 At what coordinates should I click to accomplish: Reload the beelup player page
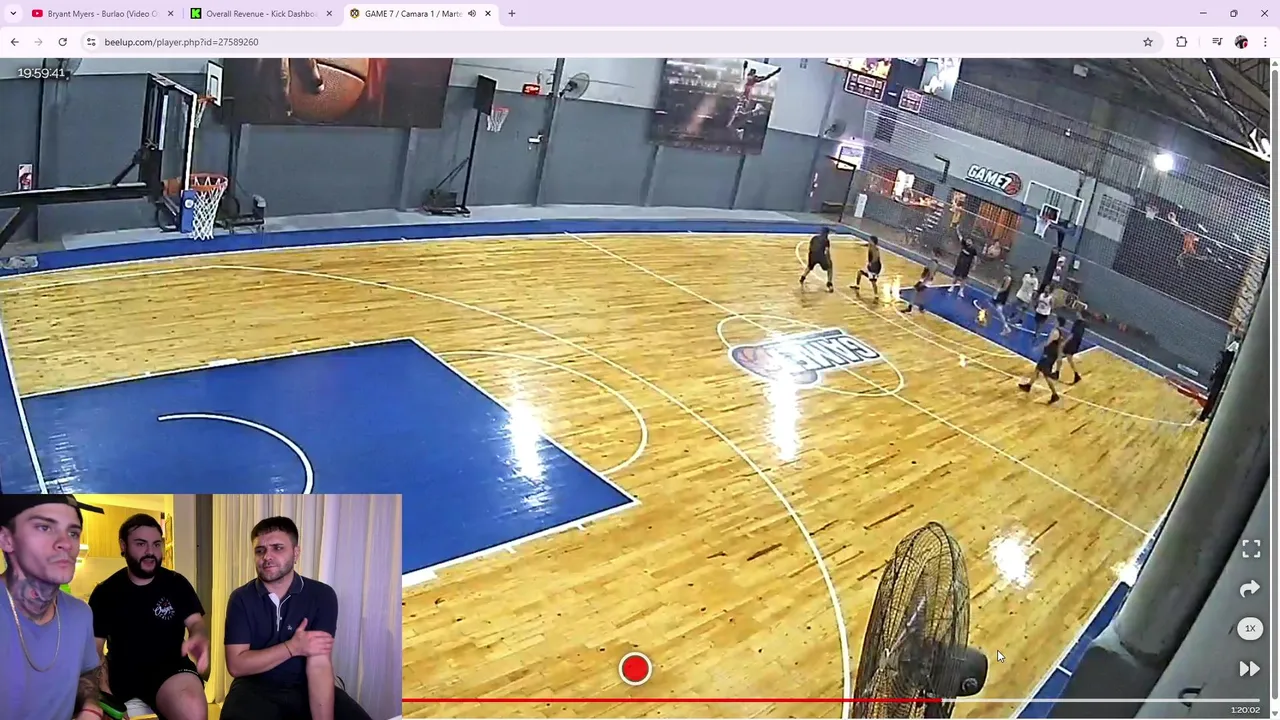[x=62, y=42]
